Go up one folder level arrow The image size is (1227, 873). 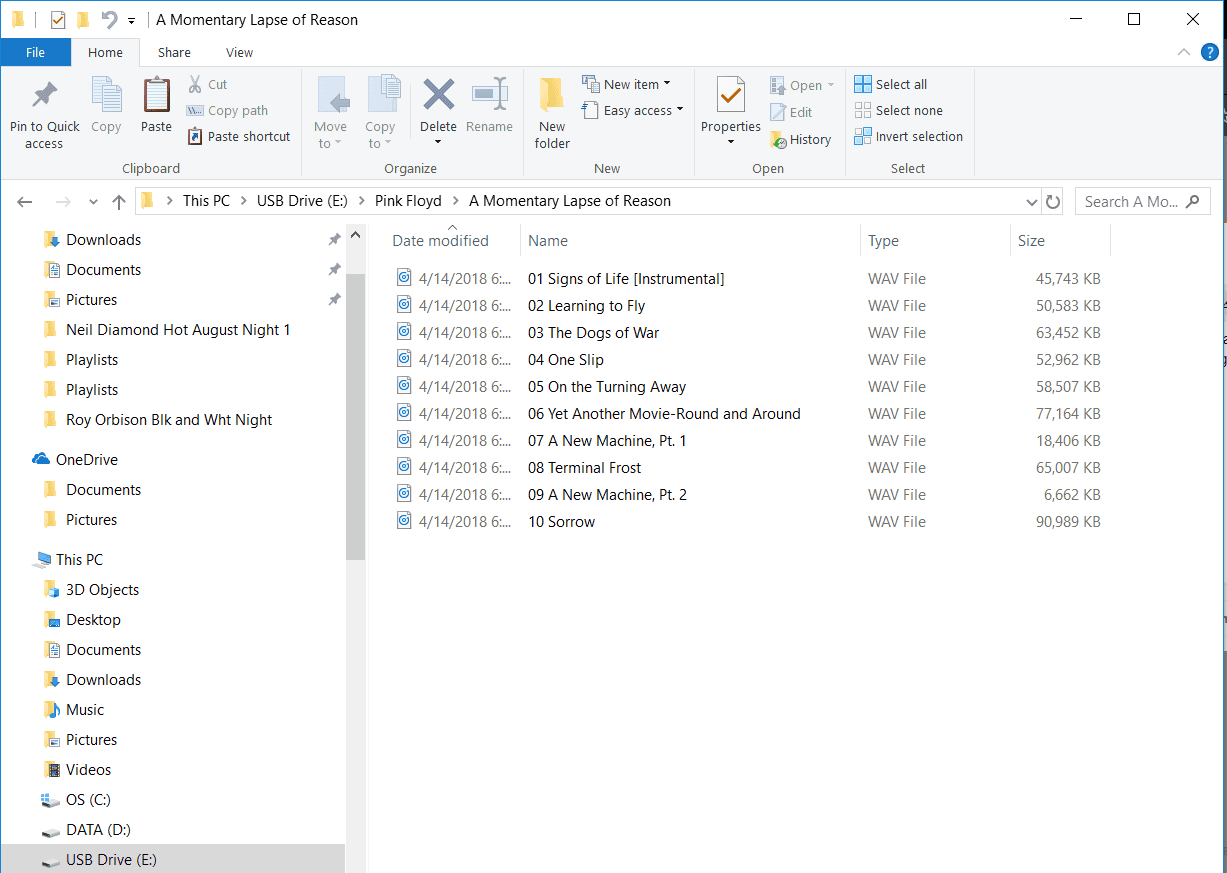119,202
